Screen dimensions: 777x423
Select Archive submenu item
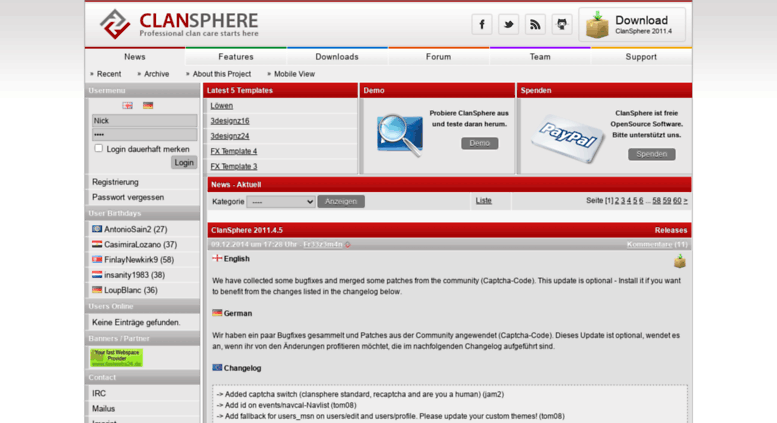(157, 74)
